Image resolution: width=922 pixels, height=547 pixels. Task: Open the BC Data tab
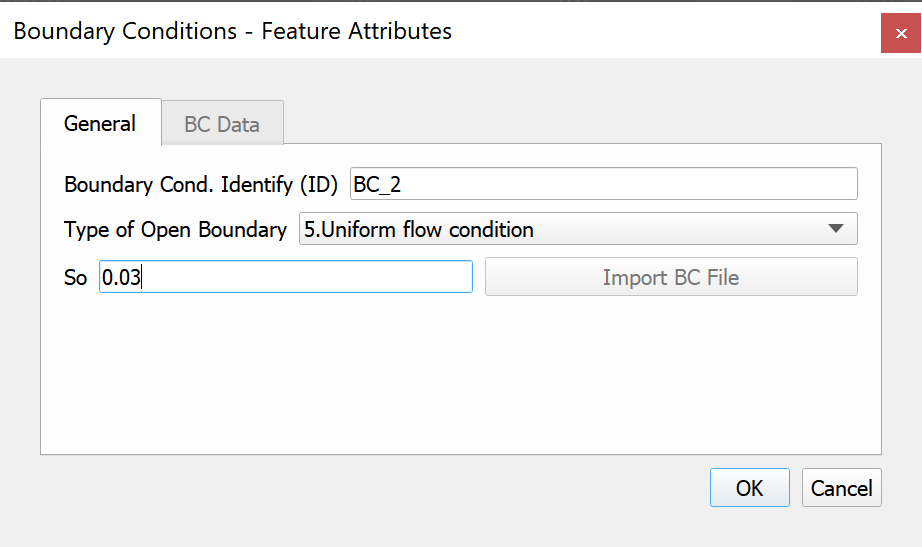(x=222, y=125)
